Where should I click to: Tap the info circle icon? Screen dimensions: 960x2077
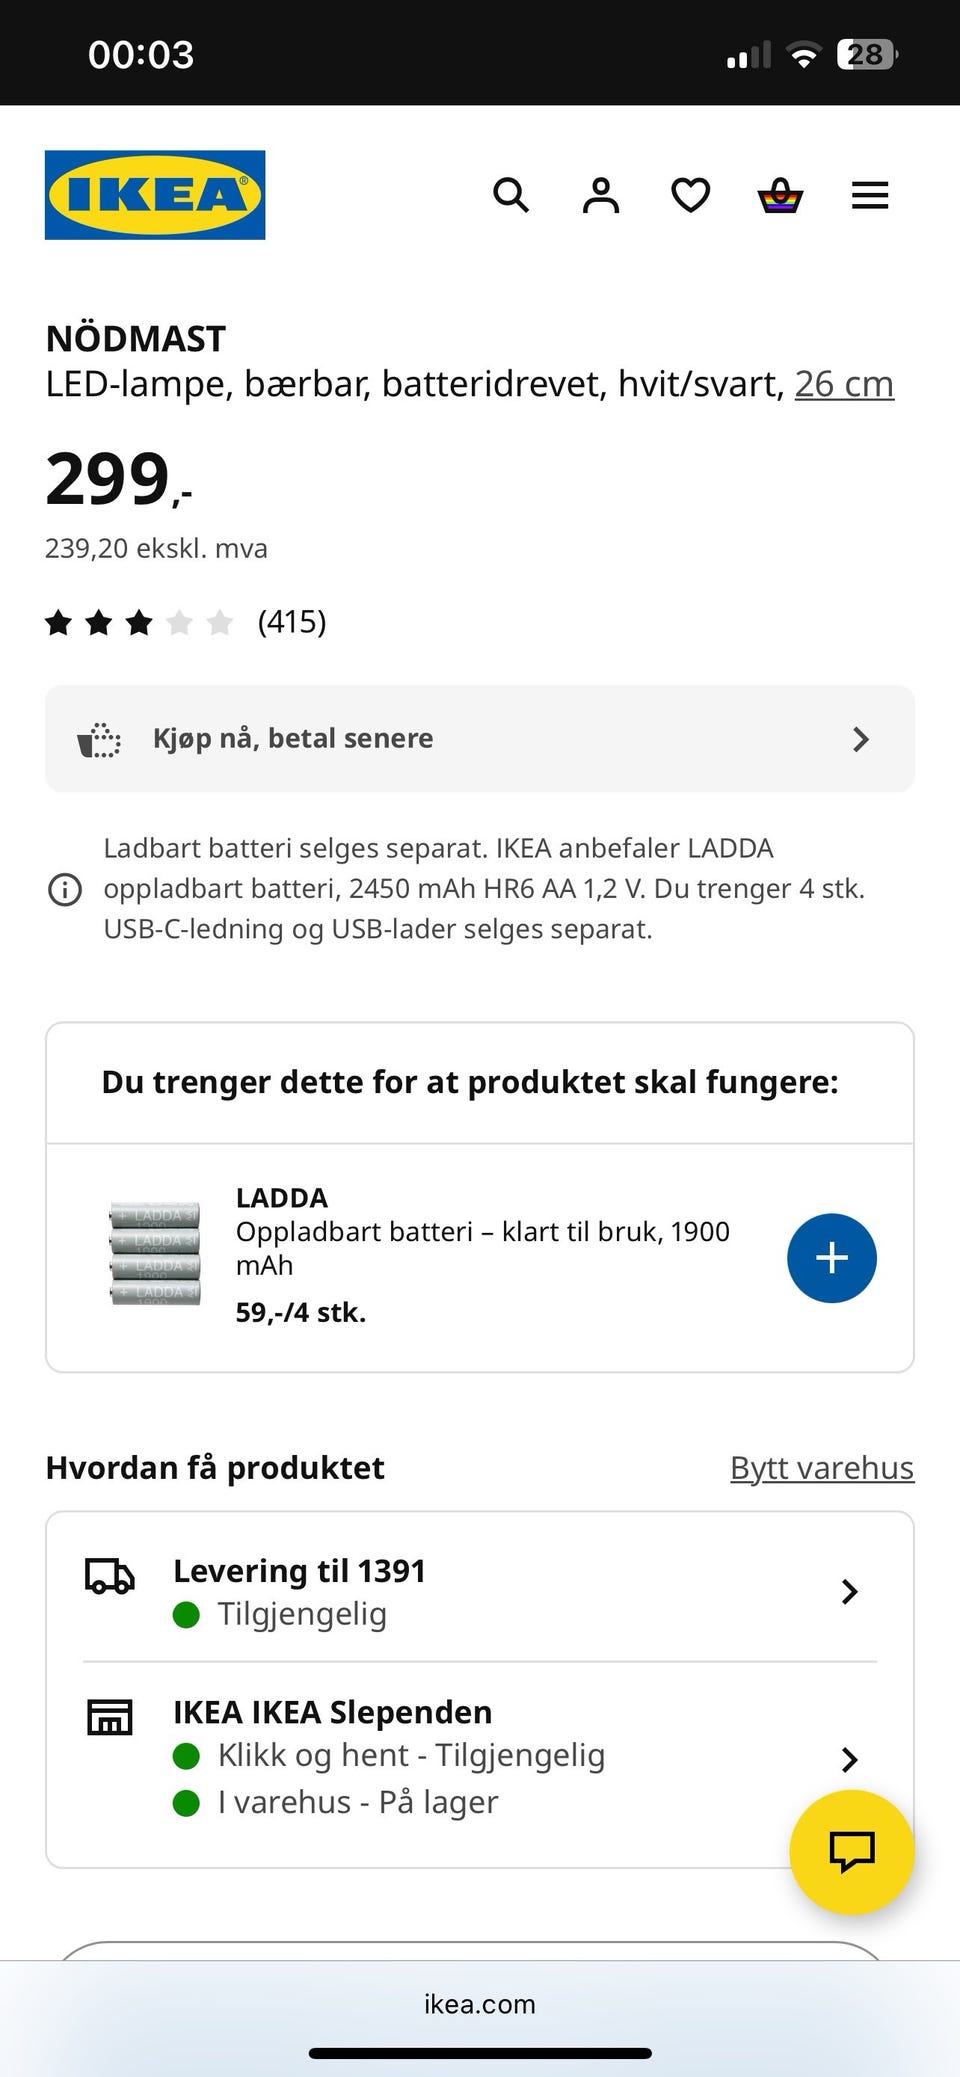(65, 889)
